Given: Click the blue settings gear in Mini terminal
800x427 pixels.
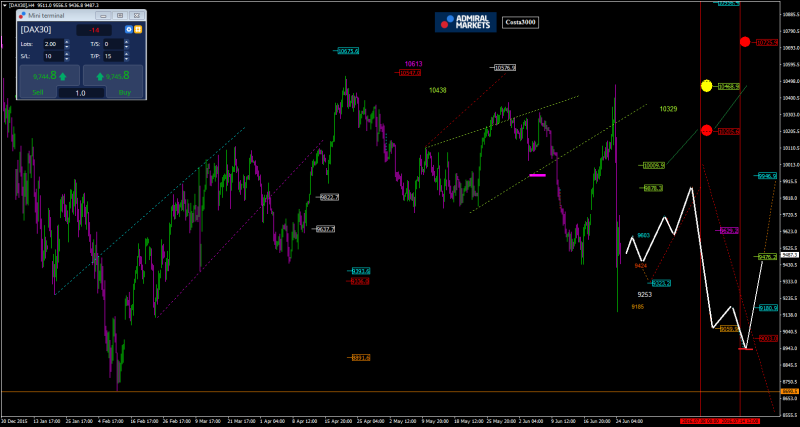Looking at the screenshot, I should click(x=128, y=30).
